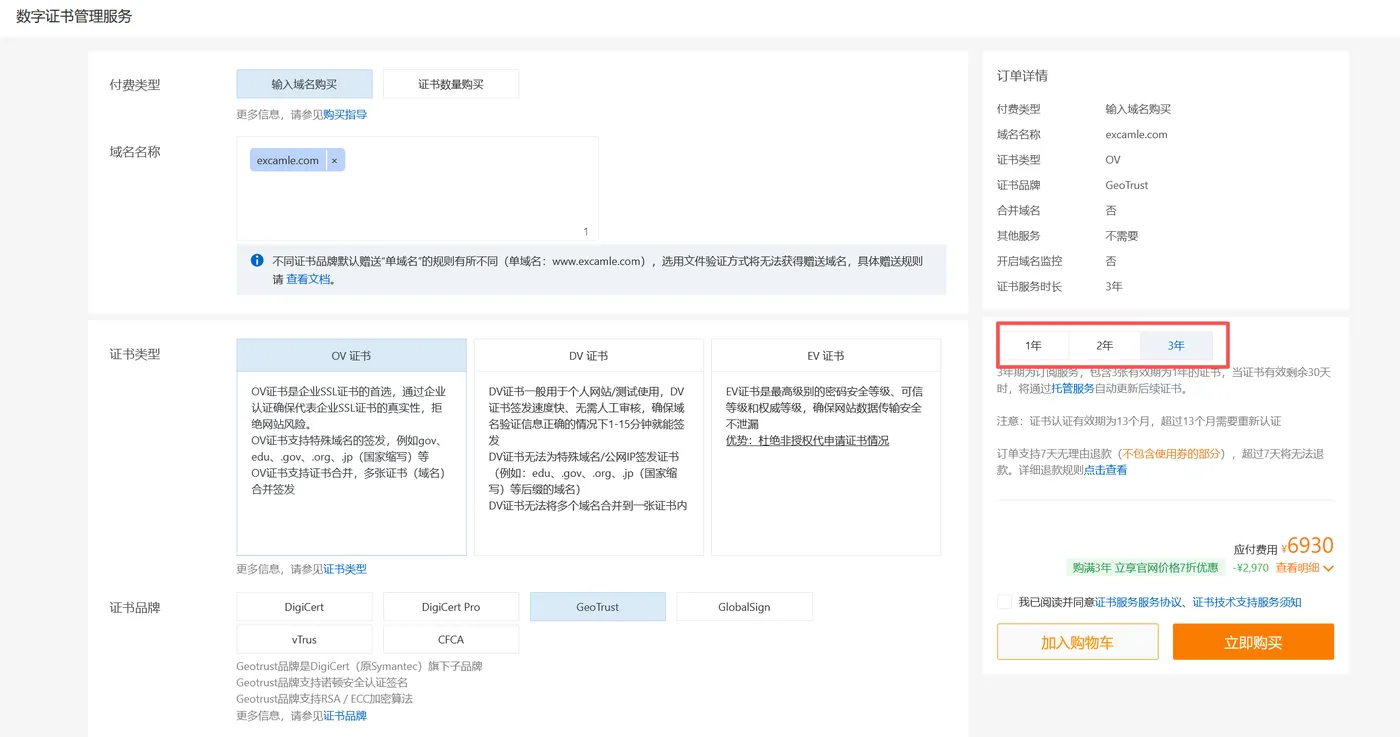Image resolution: width=1400 pixels, height=737 pixels.
Task: Pick the DigiCert brand
Action: coord(304,607)
